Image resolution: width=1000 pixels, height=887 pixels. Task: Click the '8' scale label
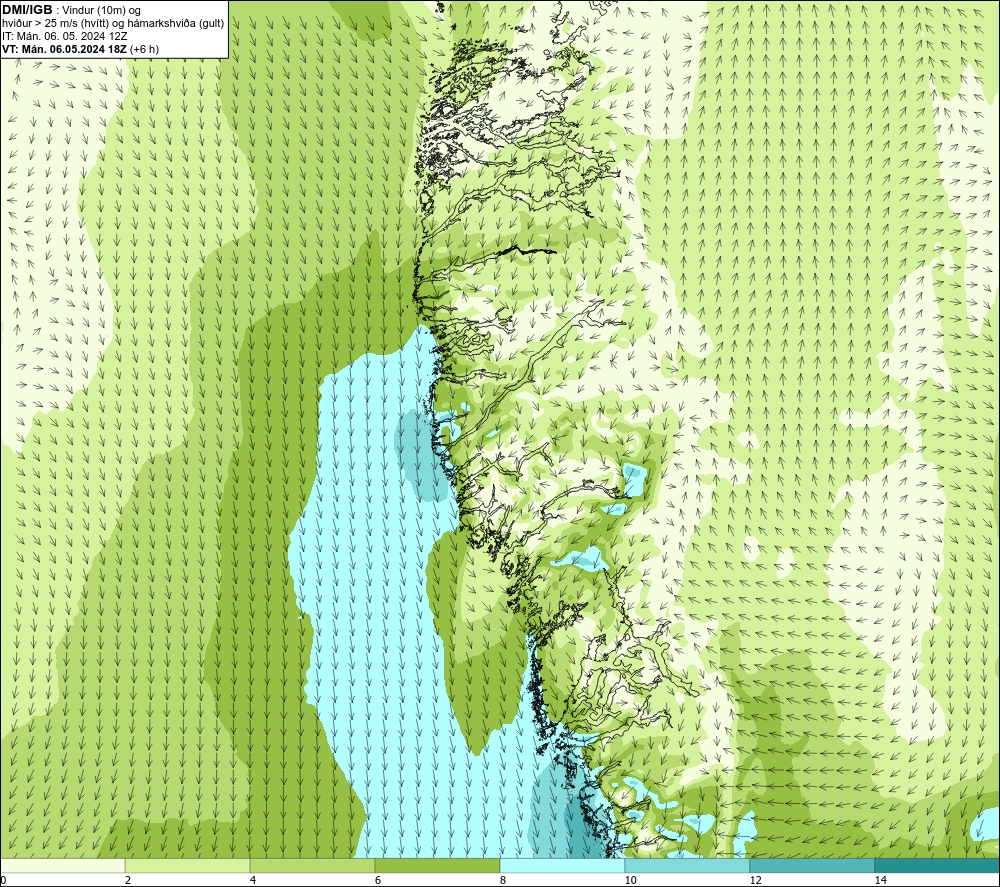[503, 880]
